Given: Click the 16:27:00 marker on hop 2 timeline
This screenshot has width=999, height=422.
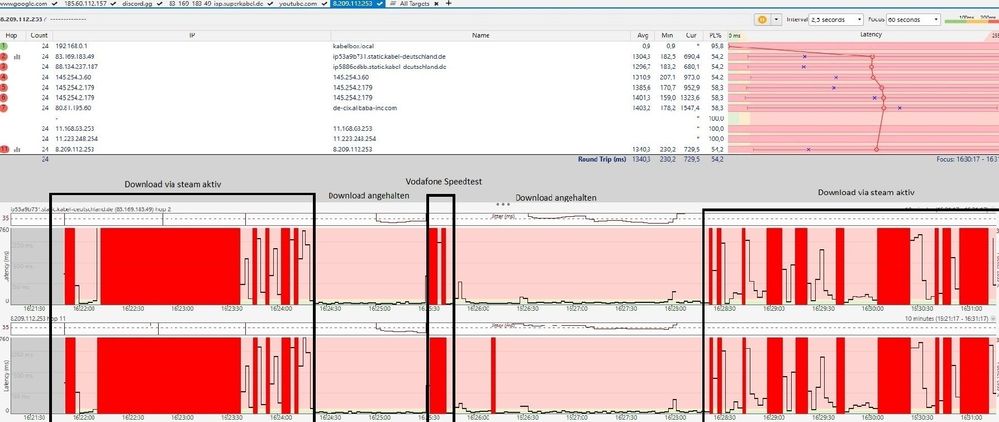Looking at the screenshot, I should 577,309.
